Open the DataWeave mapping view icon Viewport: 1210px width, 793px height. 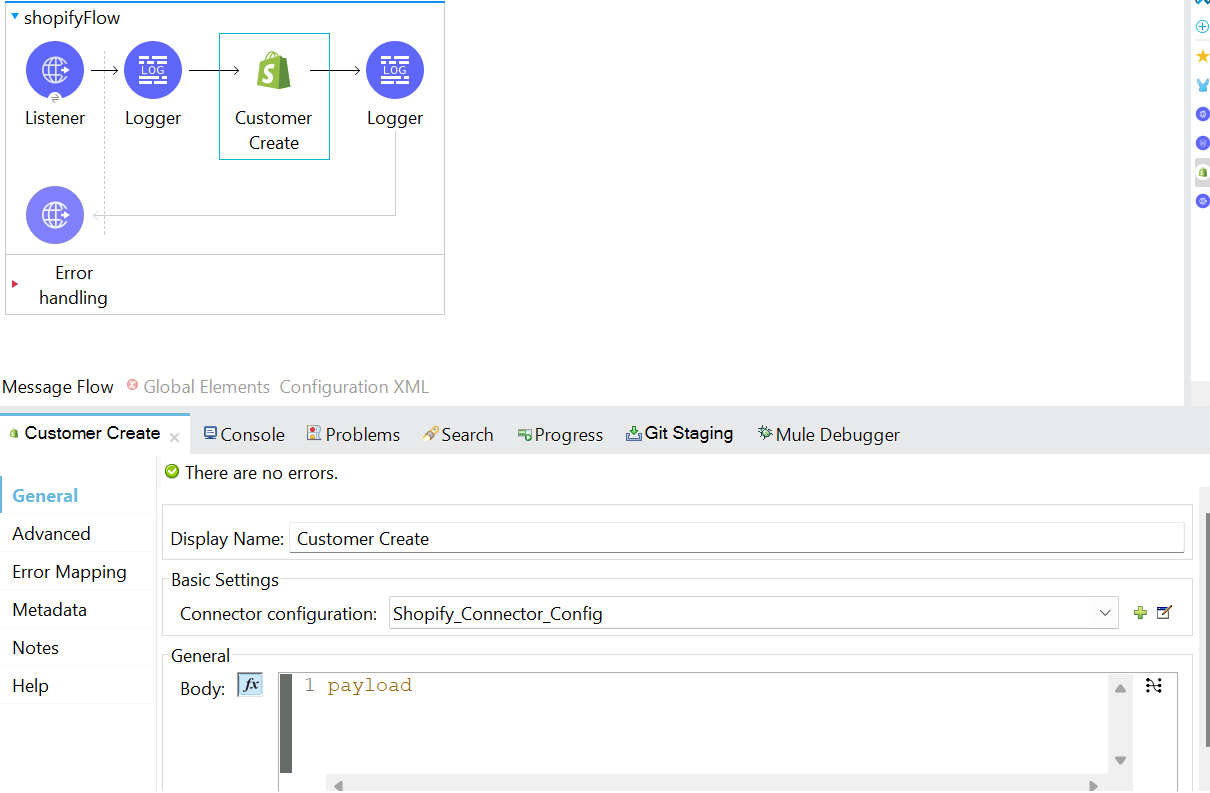1154,685
